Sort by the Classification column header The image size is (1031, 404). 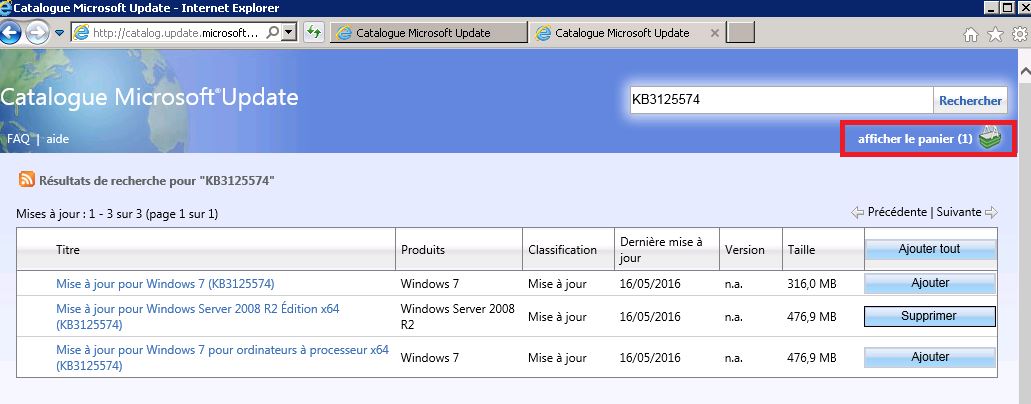coord(562,250)
